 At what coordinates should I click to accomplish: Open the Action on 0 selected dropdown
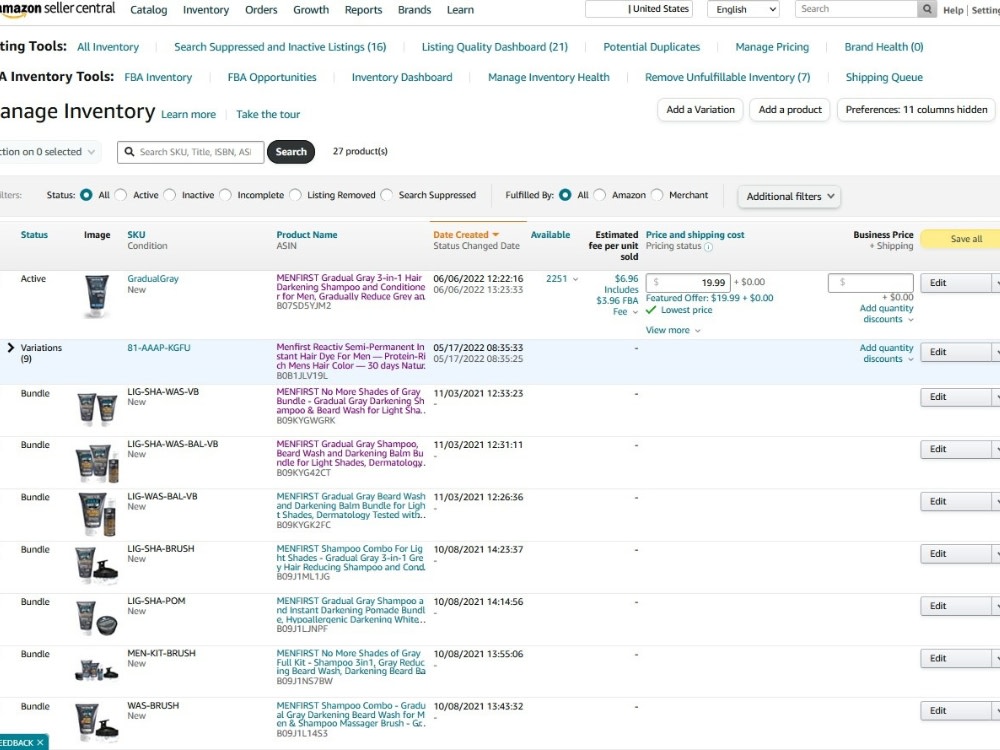[48, 152]
